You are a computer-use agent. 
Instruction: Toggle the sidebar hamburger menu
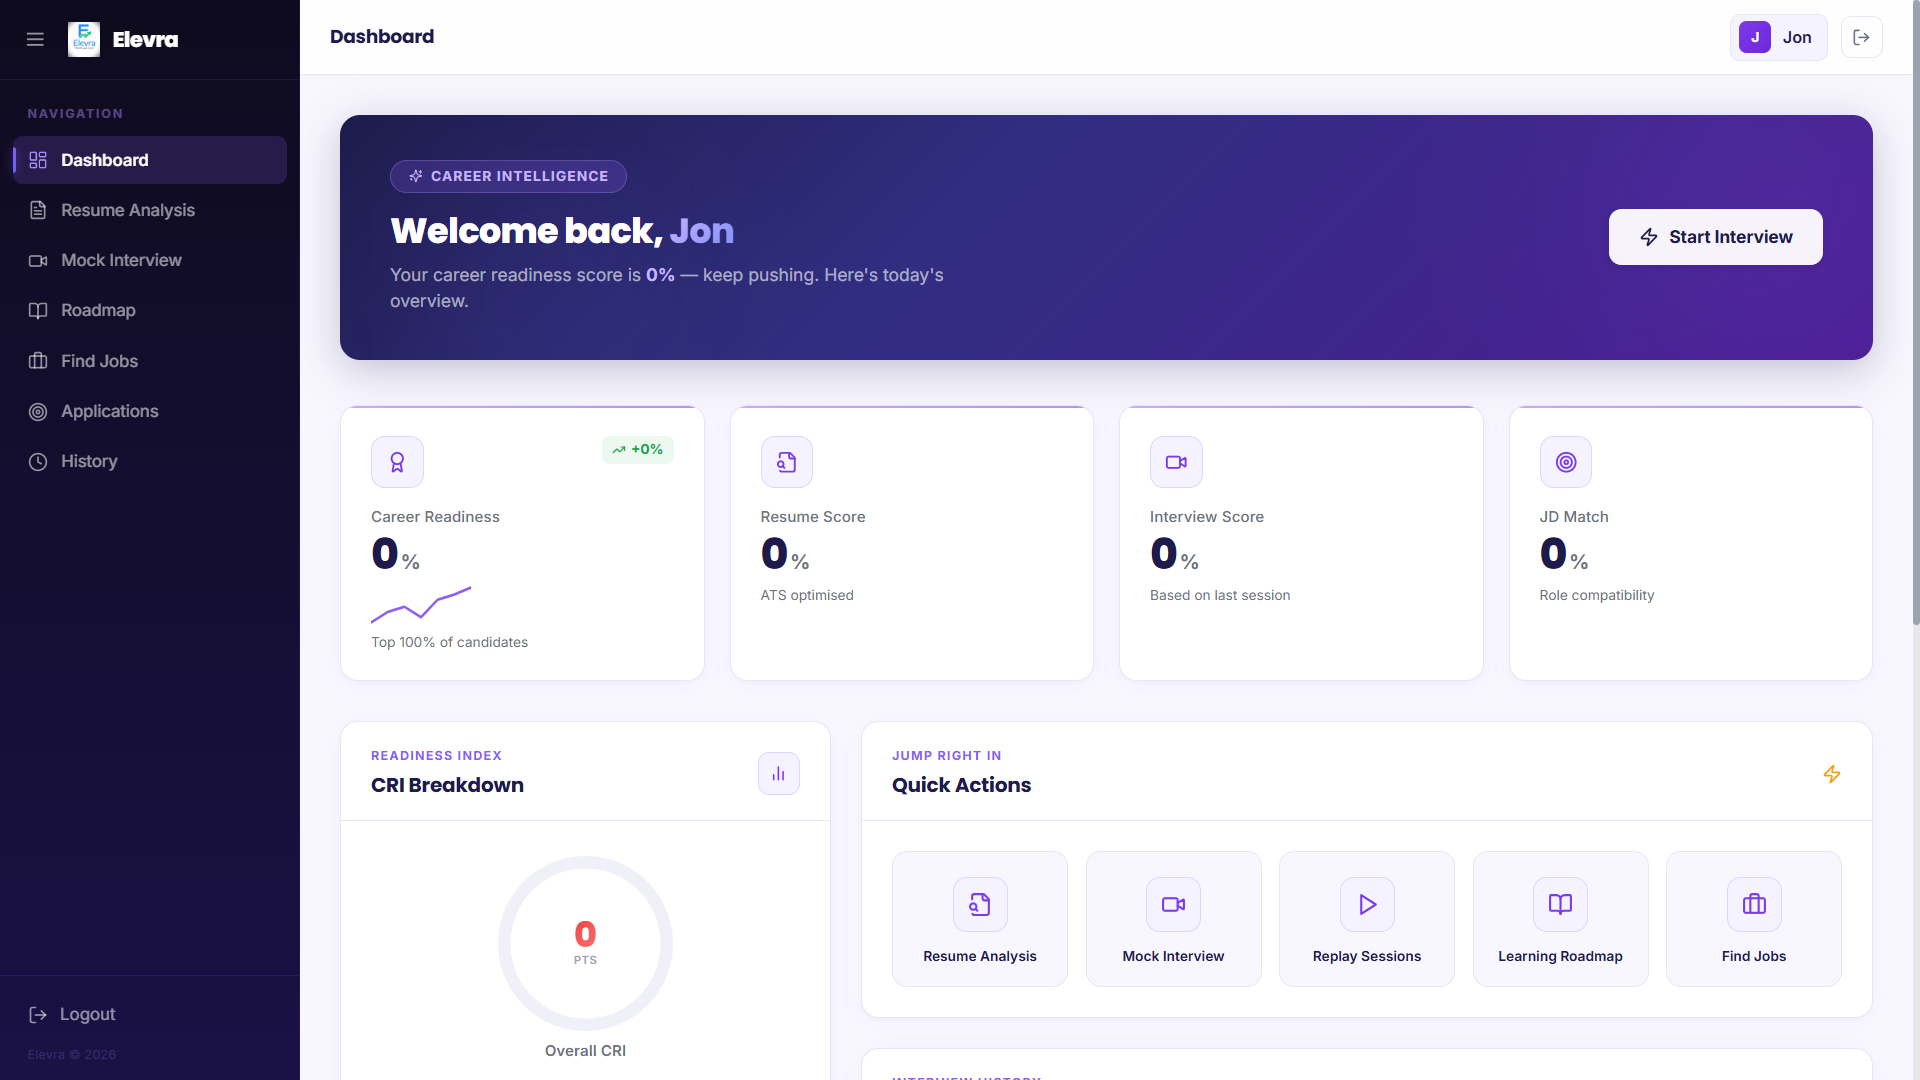pyautogui.click(x=35, y=39)
